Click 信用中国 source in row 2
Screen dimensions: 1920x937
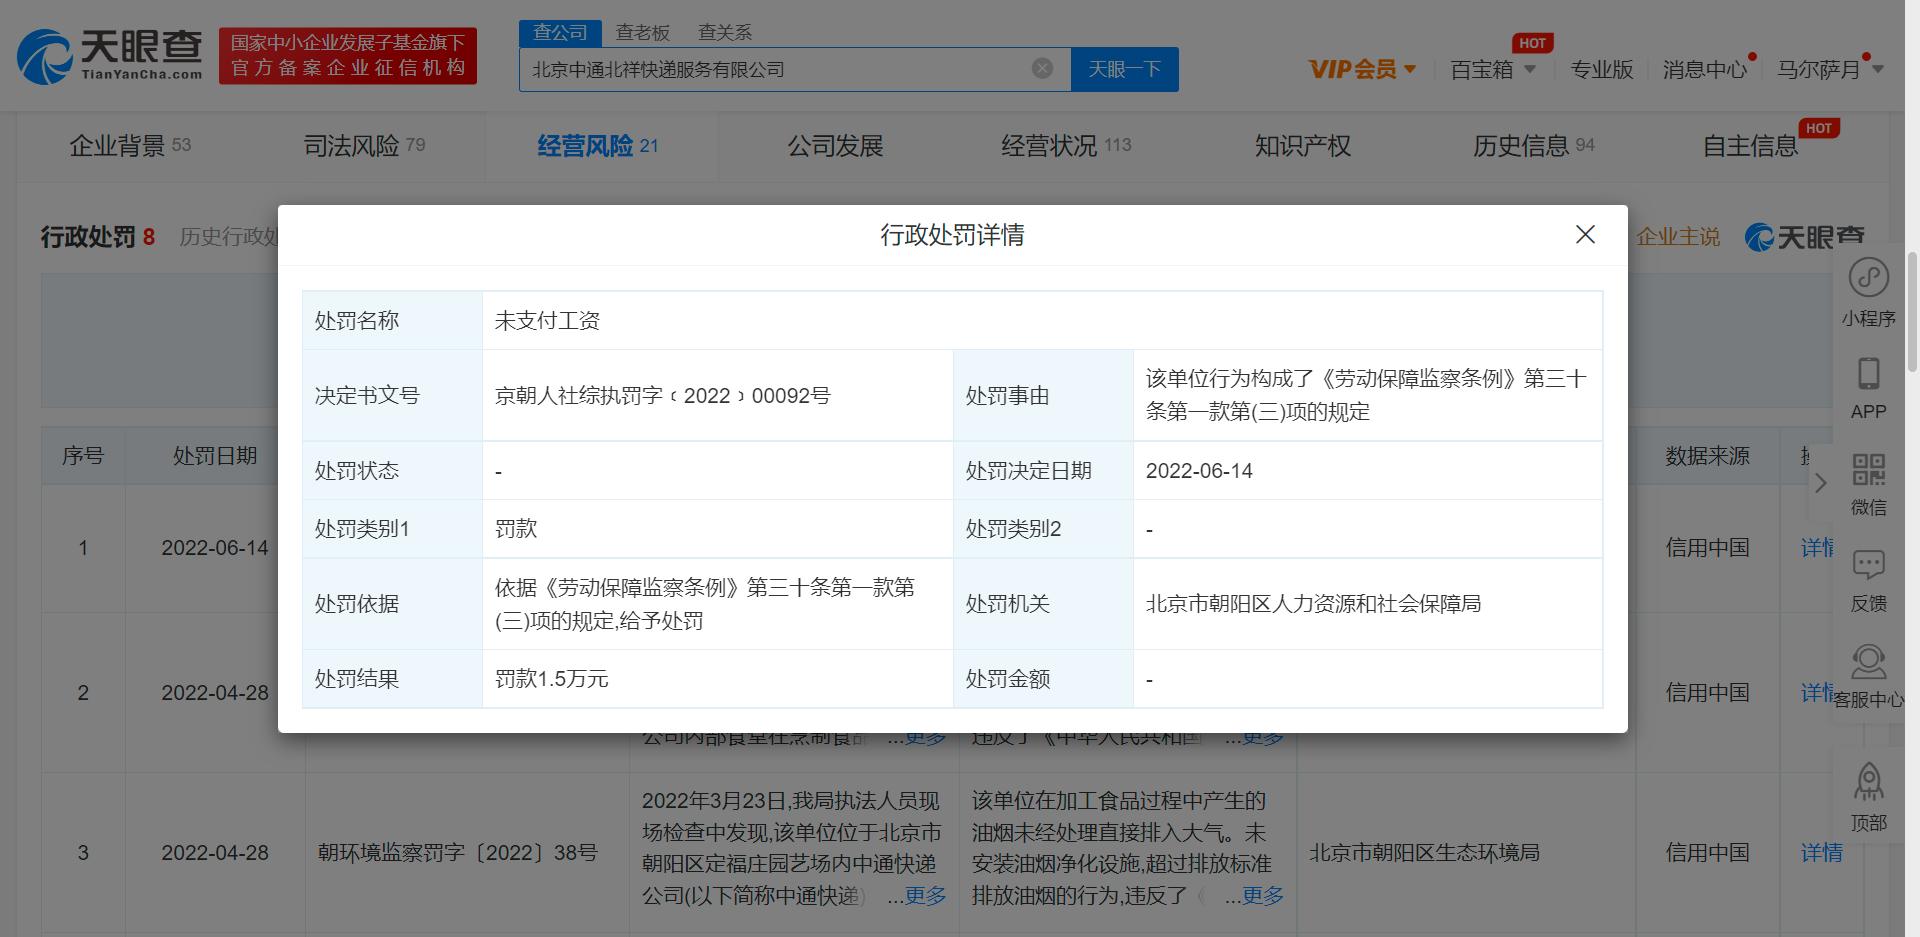pos(1707,692)
